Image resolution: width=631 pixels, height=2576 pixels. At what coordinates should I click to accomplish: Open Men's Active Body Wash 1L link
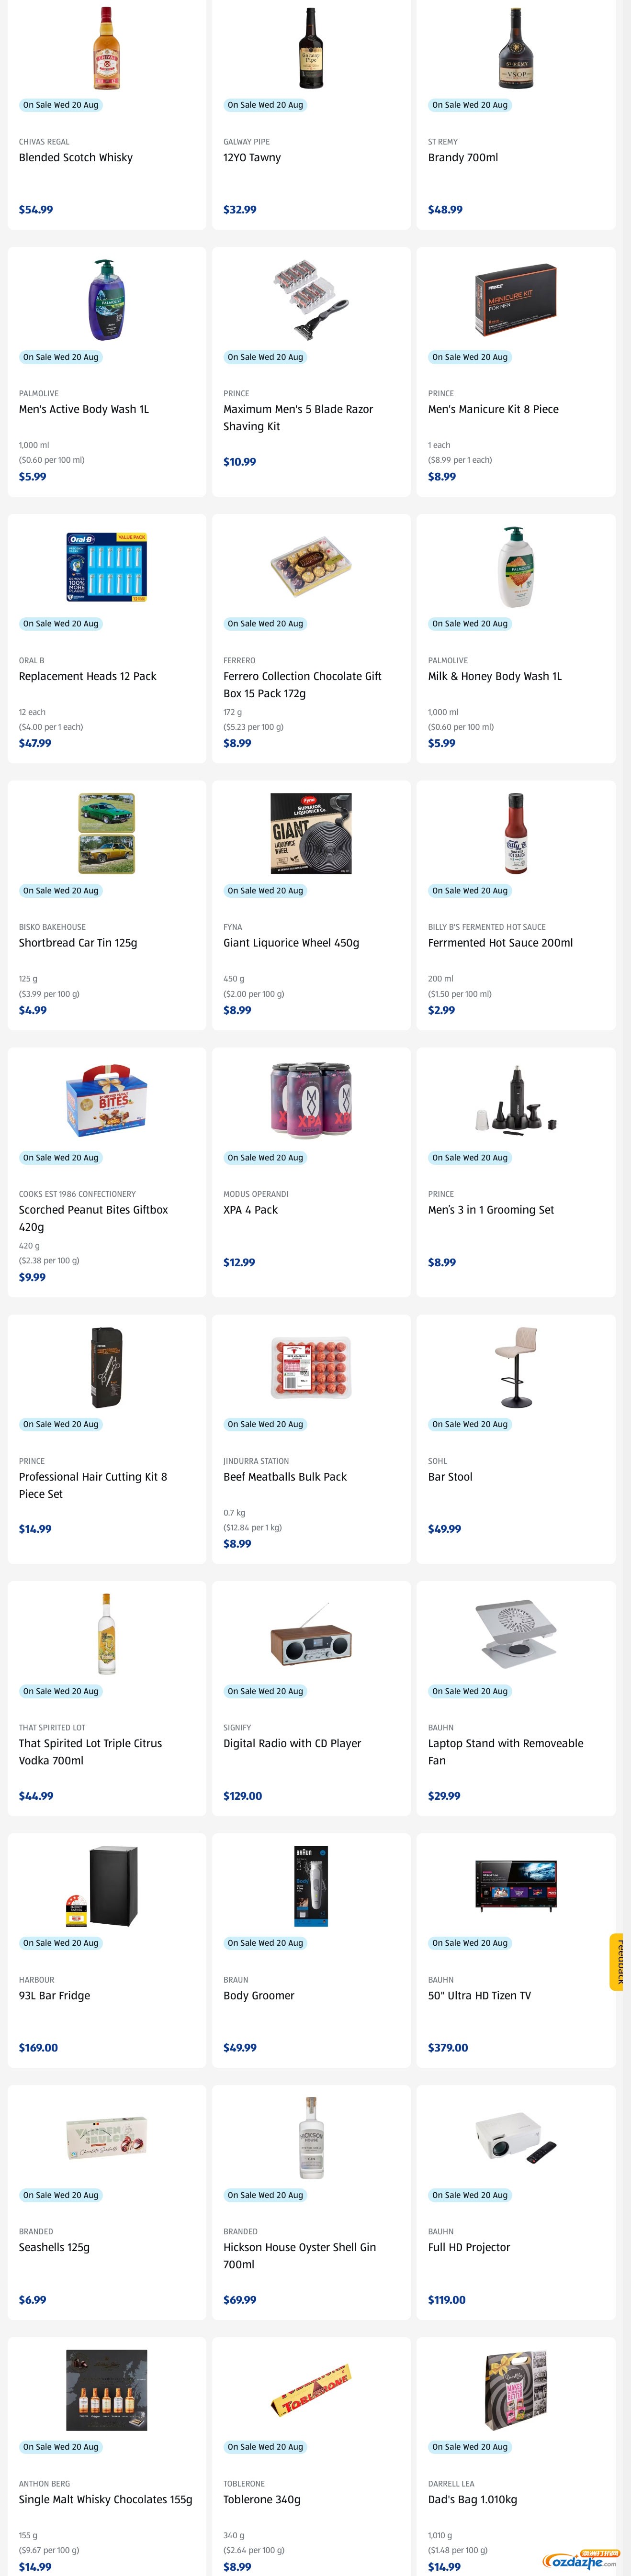(x=84, y=409)
